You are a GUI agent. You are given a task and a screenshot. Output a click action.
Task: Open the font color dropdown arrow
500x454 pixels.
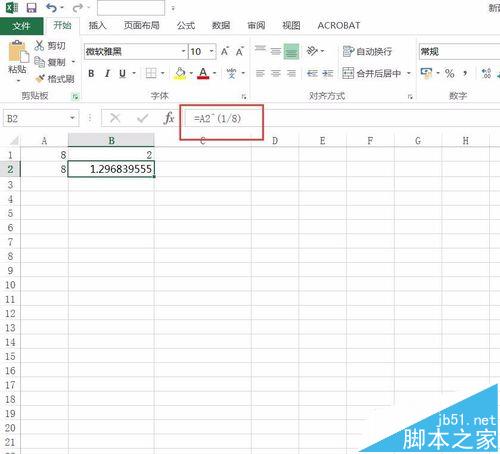pos(214,73)
